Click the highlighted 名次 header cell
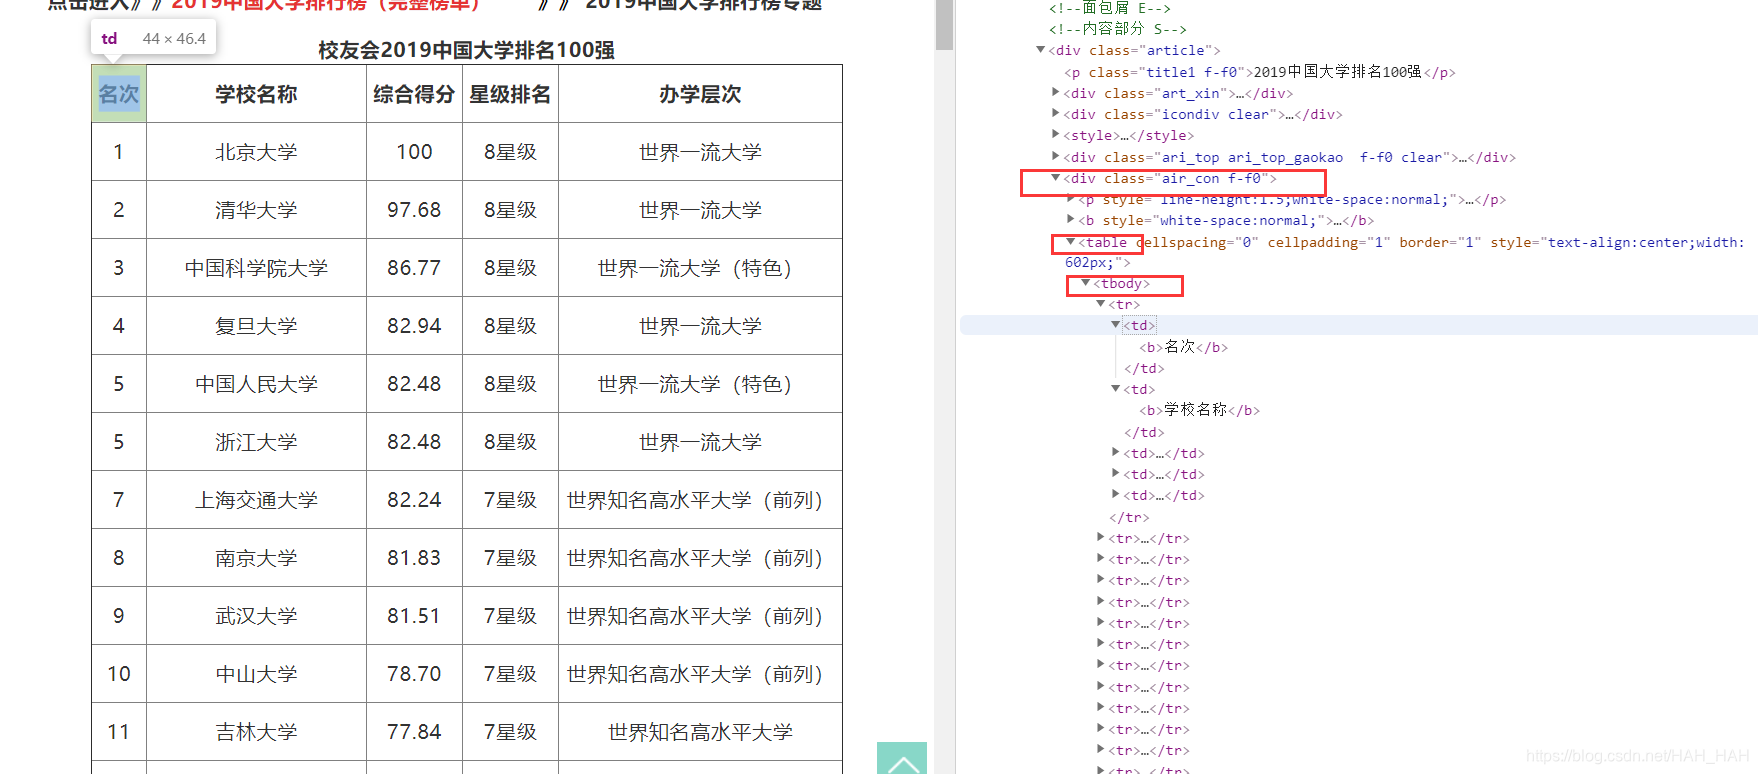Image resolution: width=1758 pixels, height=774 pixels. click(x=119, y=94)
